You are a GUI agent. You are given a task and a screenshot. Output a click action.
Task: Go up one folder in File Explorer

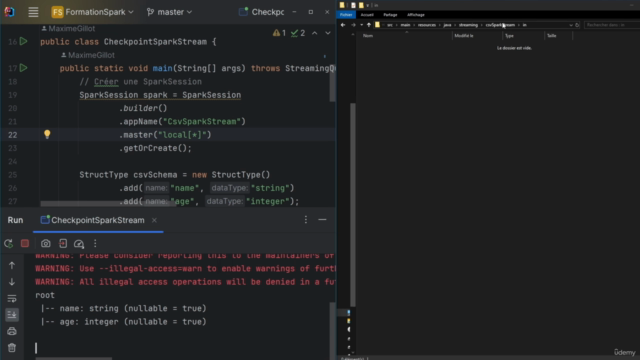click(x=369, y=25)
